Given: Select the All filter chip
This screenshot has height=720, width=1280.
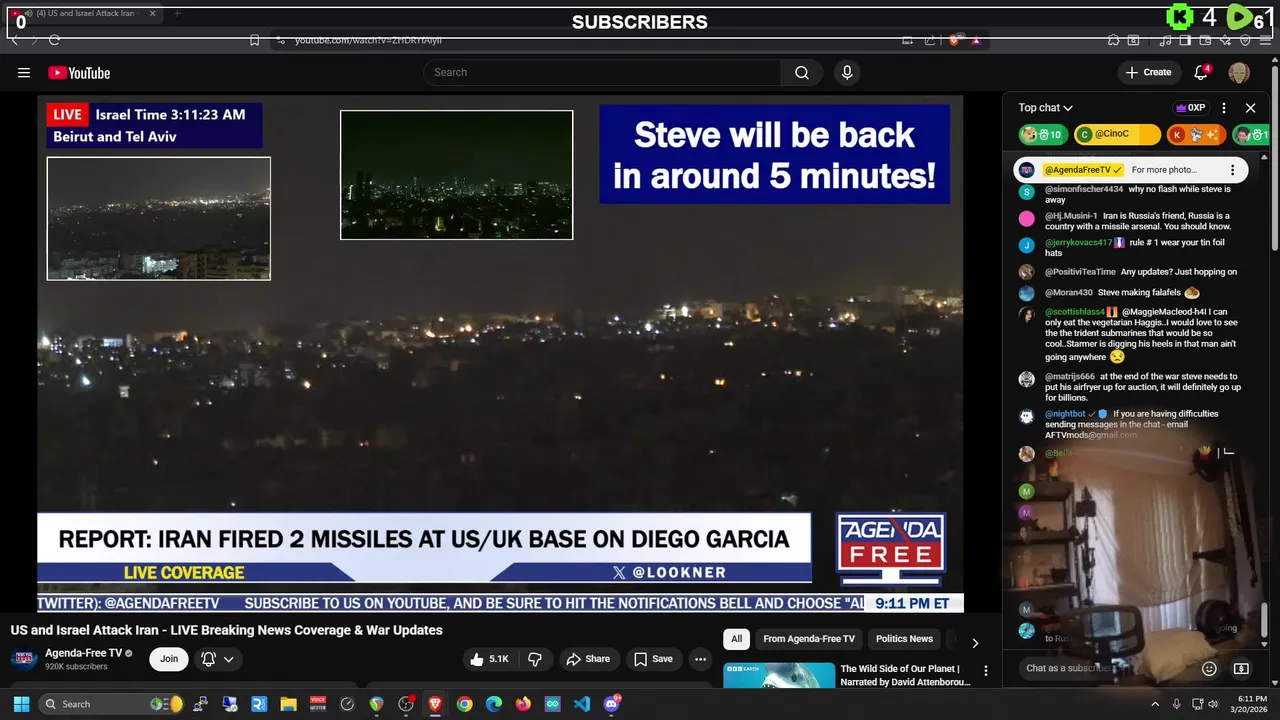Looking at the screenshot, I should (736, 639).
